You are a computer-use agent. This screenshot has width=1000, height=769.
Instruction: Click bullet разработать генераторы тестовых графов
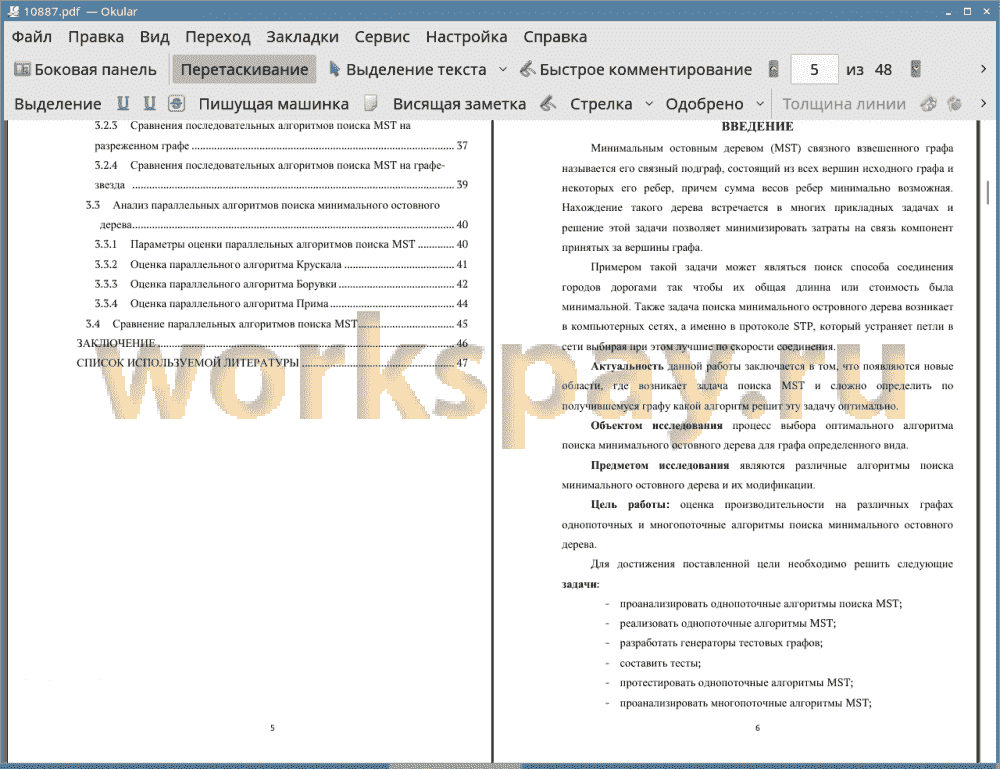click(721, 643)
